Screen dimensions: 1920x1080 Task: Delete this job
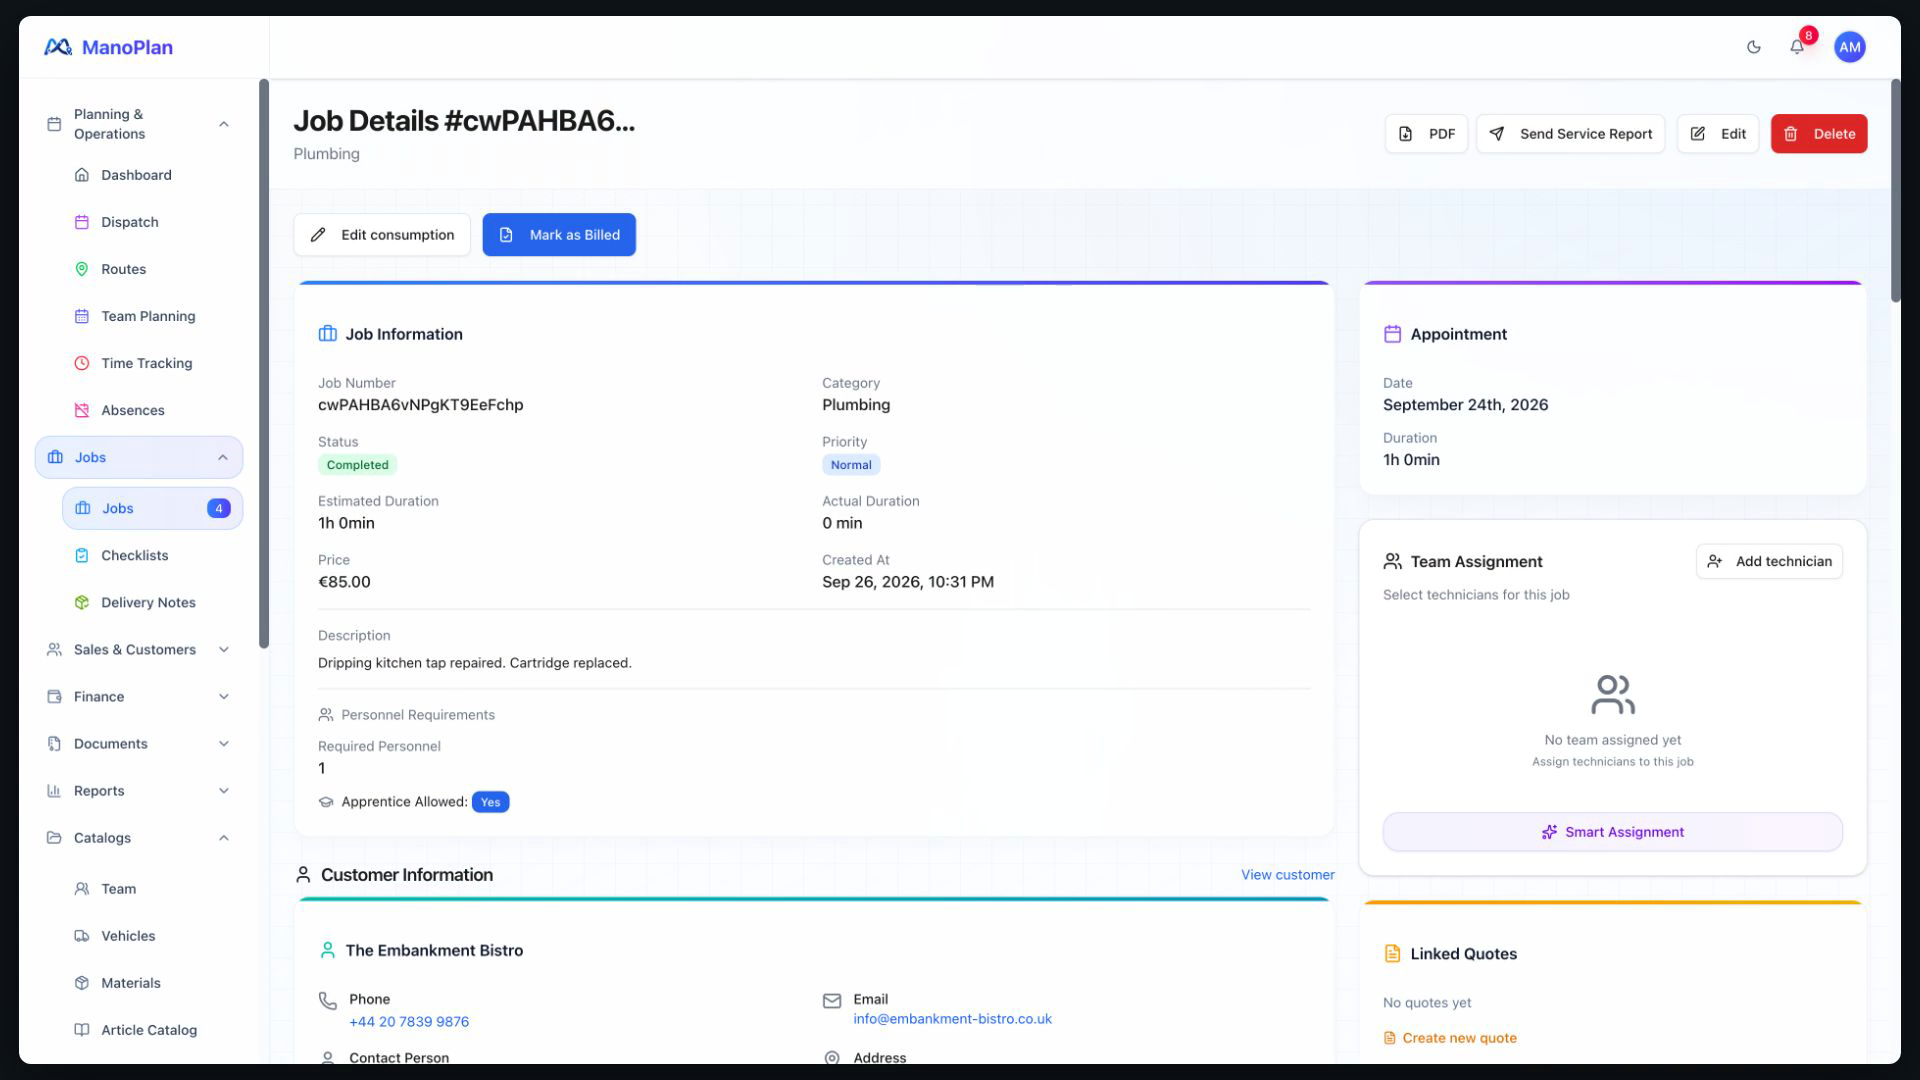tap(1819, 134)
